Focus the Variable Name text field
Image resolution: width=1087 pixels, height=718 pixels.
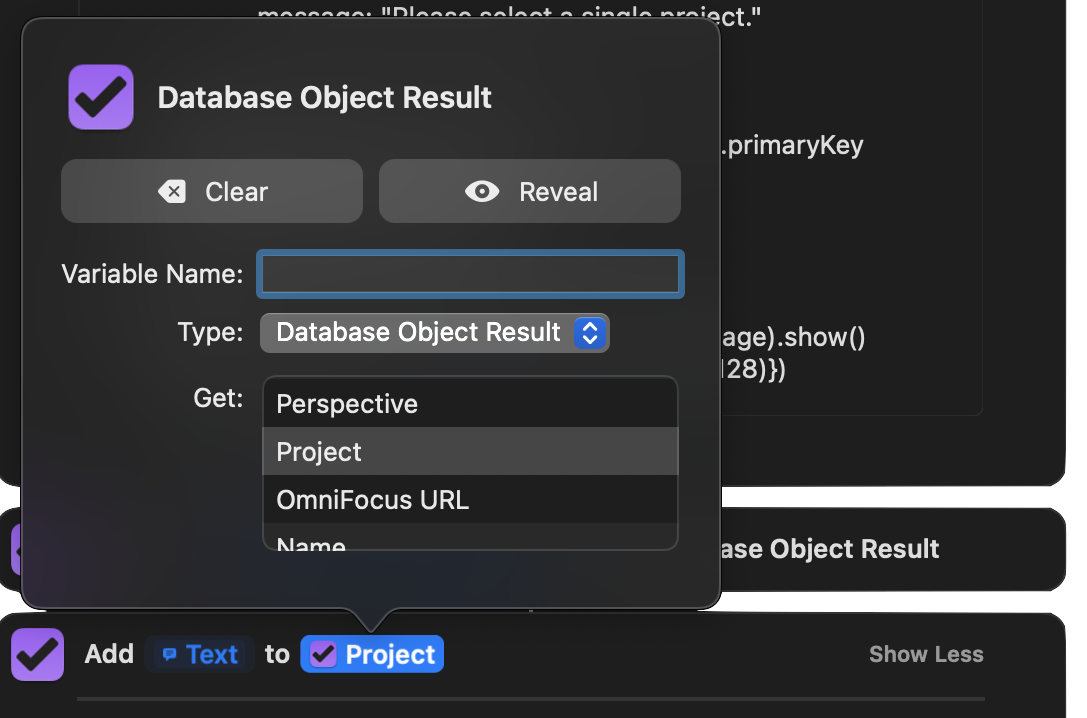(x=470, y=274)
